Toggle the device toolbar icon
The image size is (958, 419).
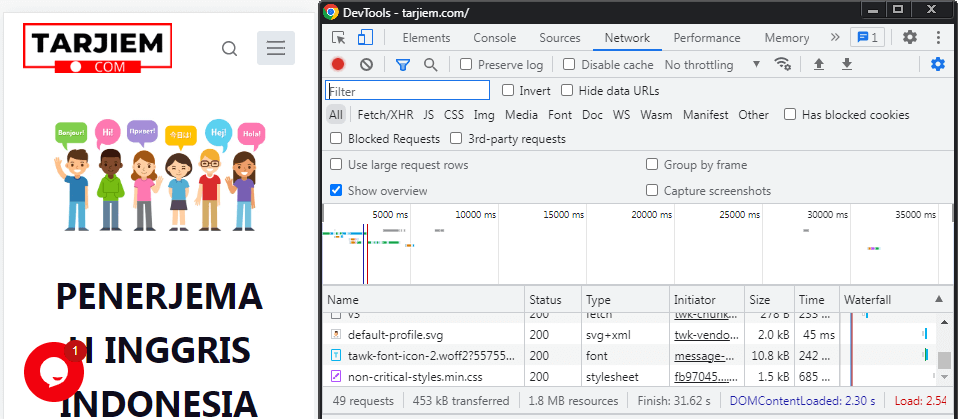coord(365,38)
